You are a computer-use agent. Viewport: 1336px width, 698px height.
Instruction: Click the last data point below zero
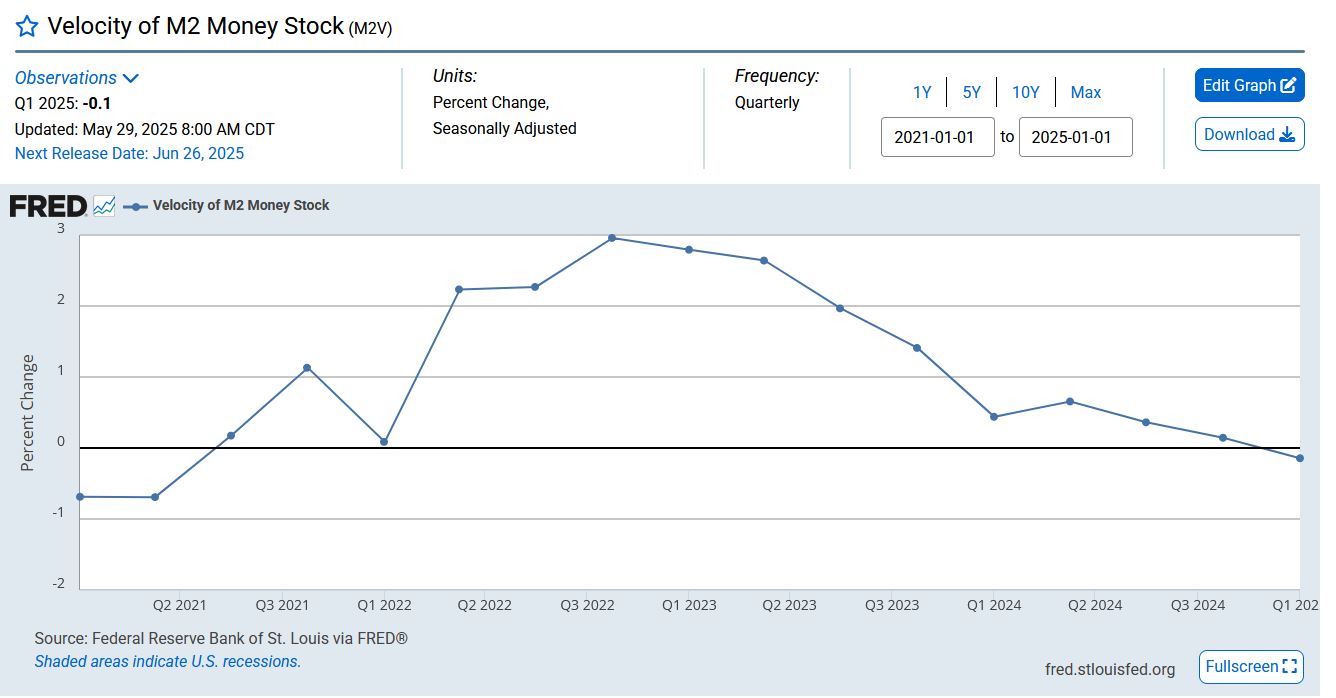point(1299,458)
